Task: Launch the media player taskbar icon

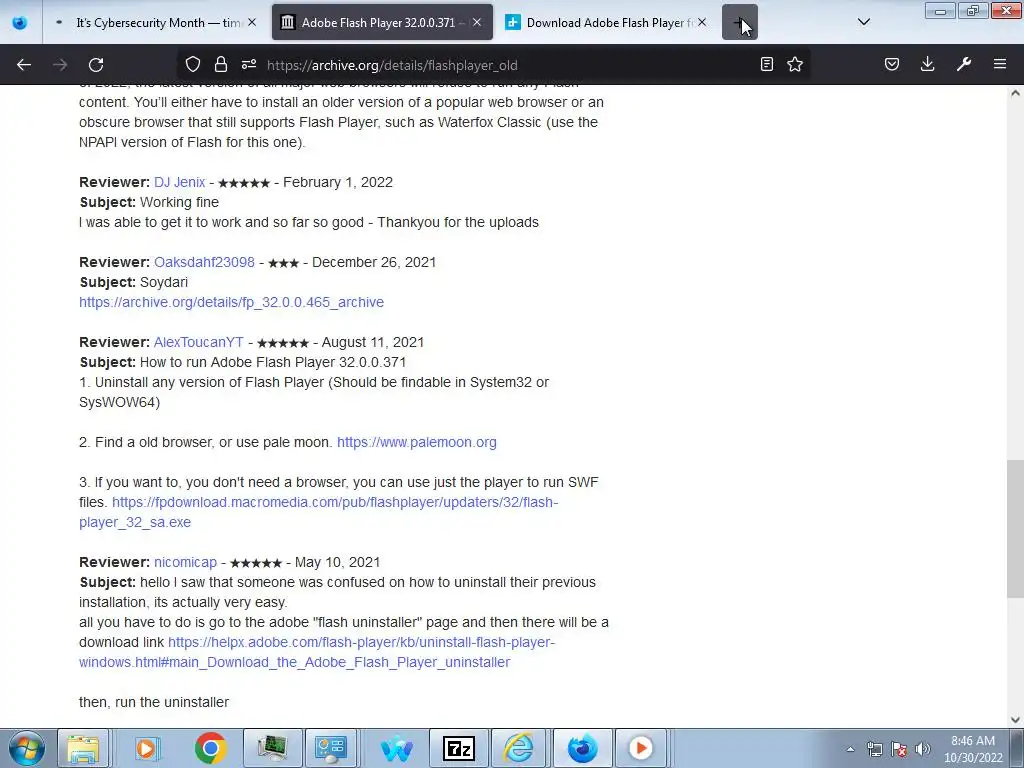Action: [x=146, y=748]
